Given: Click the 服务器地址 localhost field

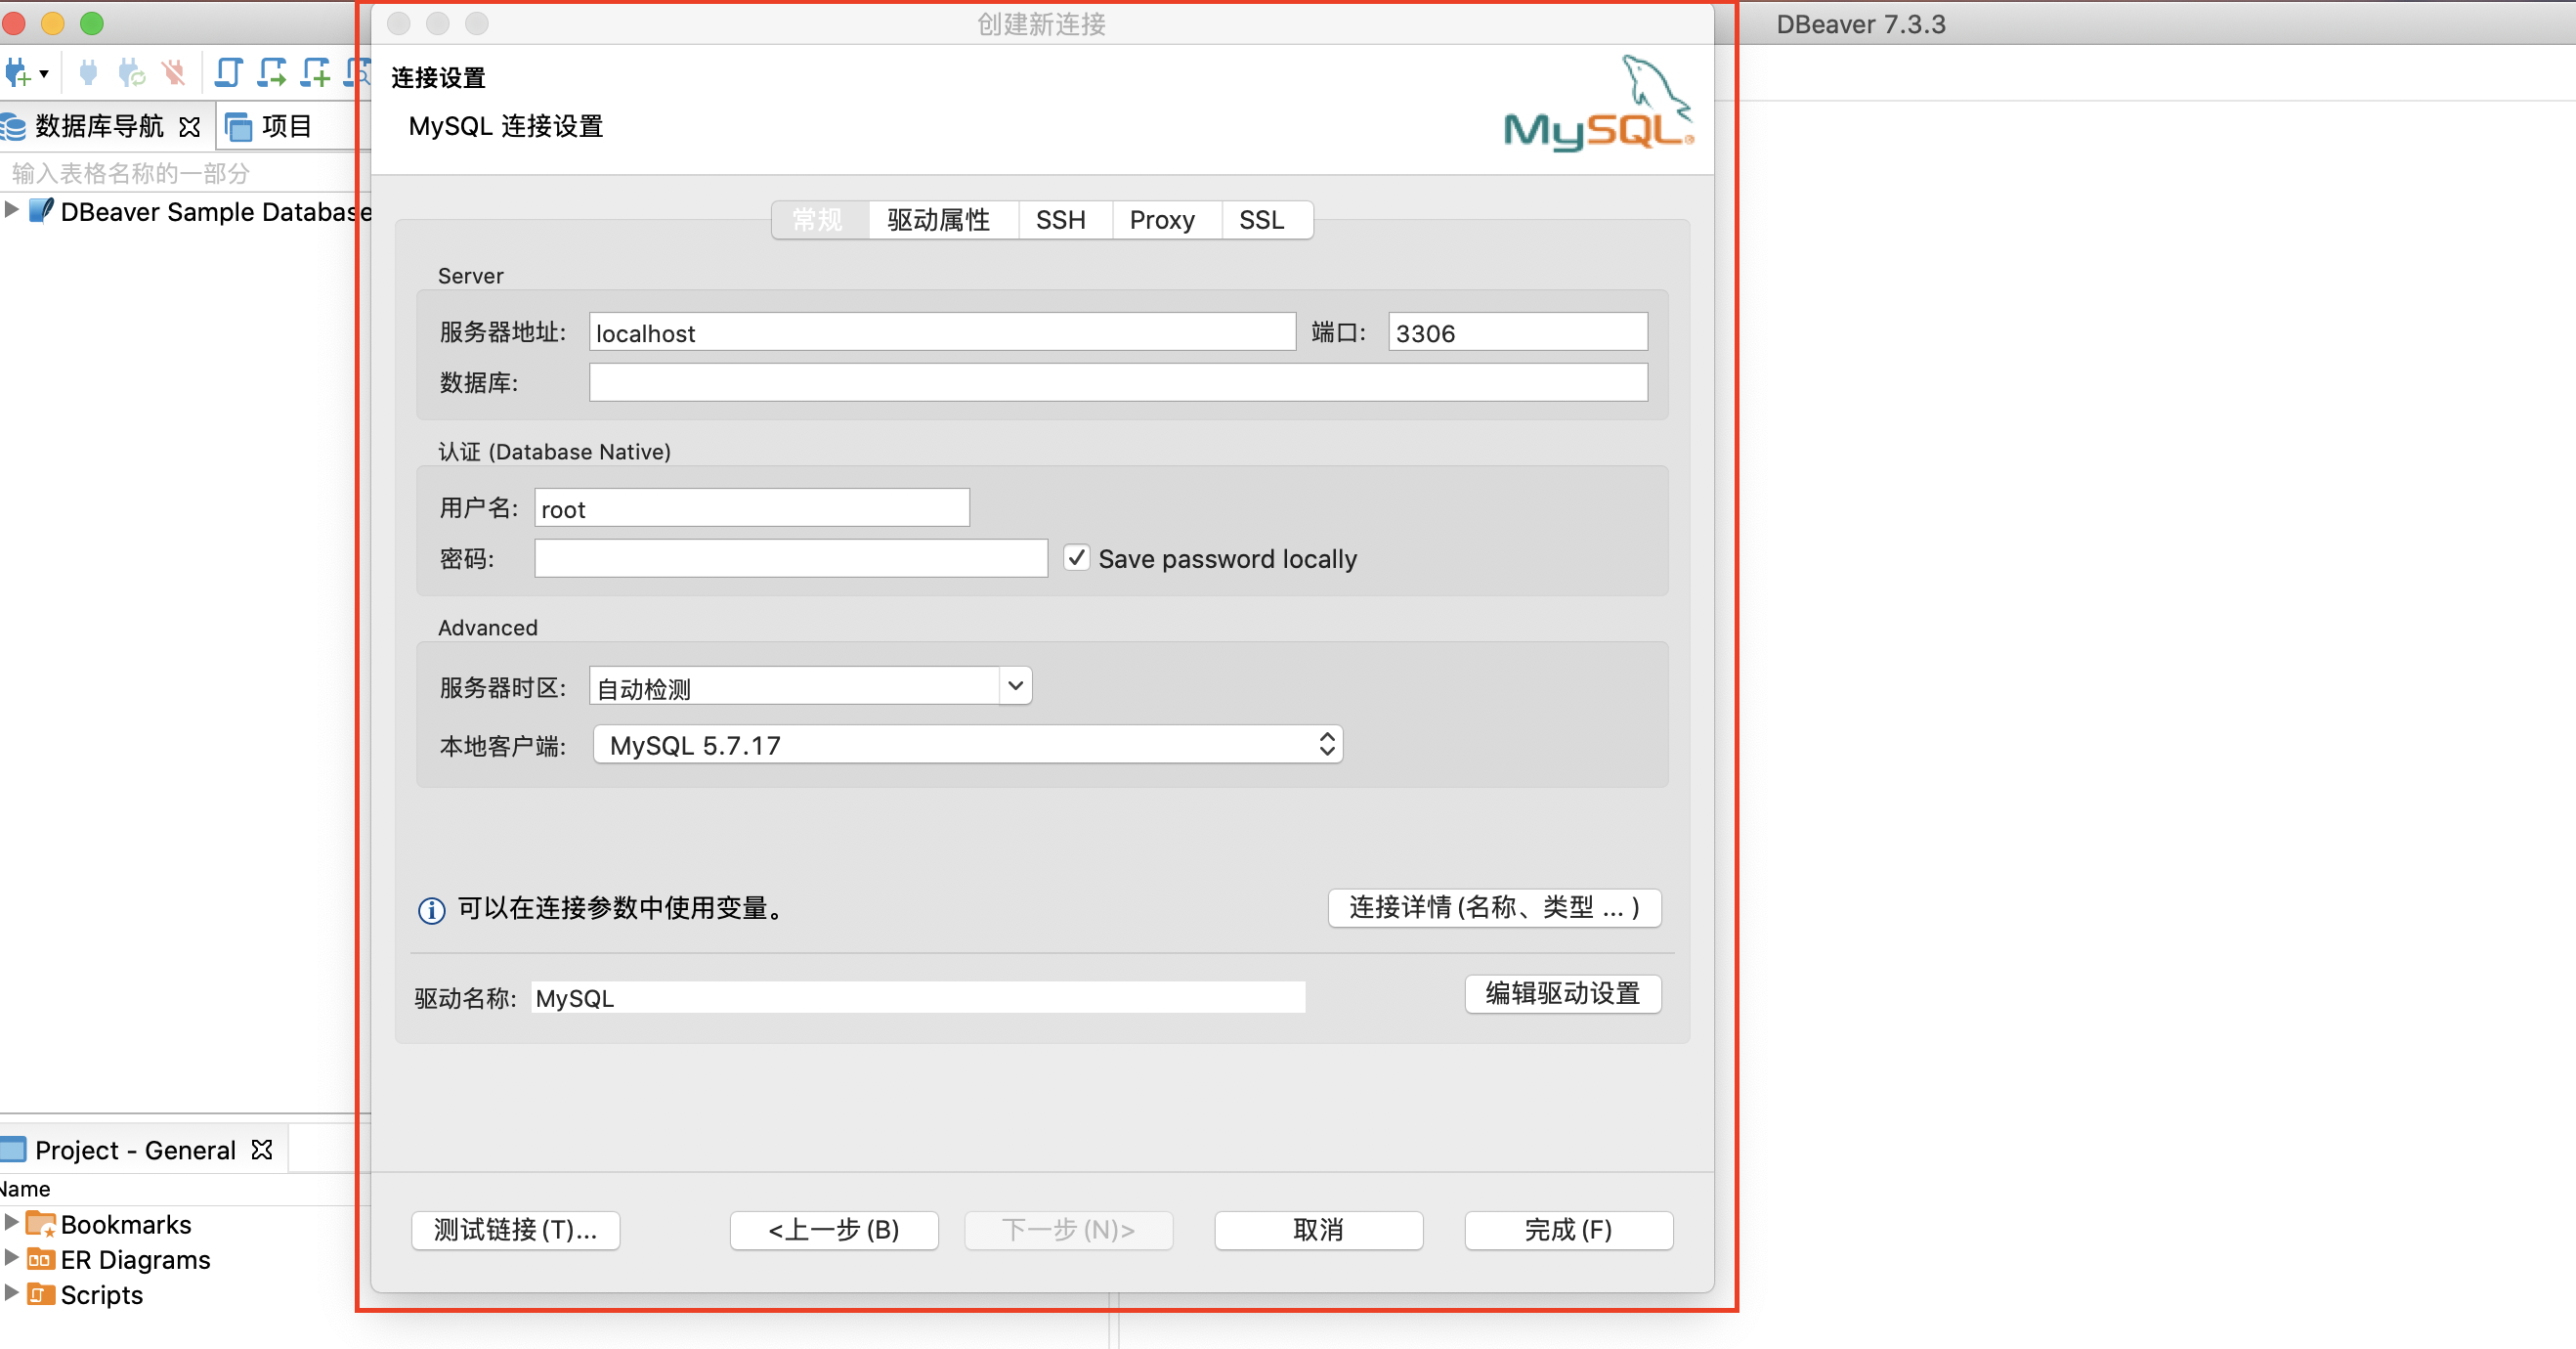Looking at the screenshot, I should click(942, 332).
